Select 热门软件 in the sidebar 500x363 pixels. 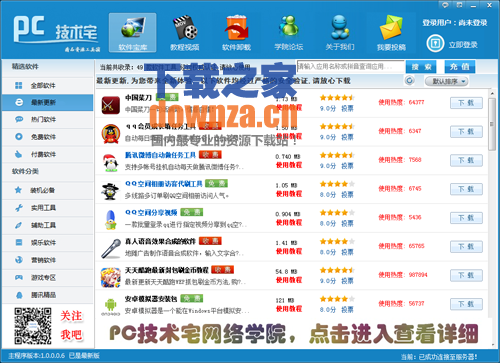click(x=47, y=119)
